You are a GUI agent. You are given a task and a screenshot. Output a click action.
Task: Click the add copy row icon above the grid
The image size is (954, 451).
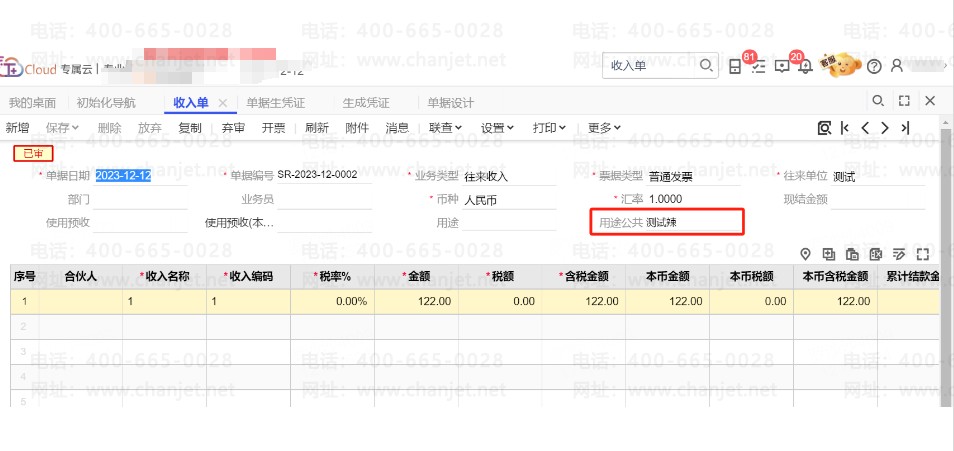829,254
